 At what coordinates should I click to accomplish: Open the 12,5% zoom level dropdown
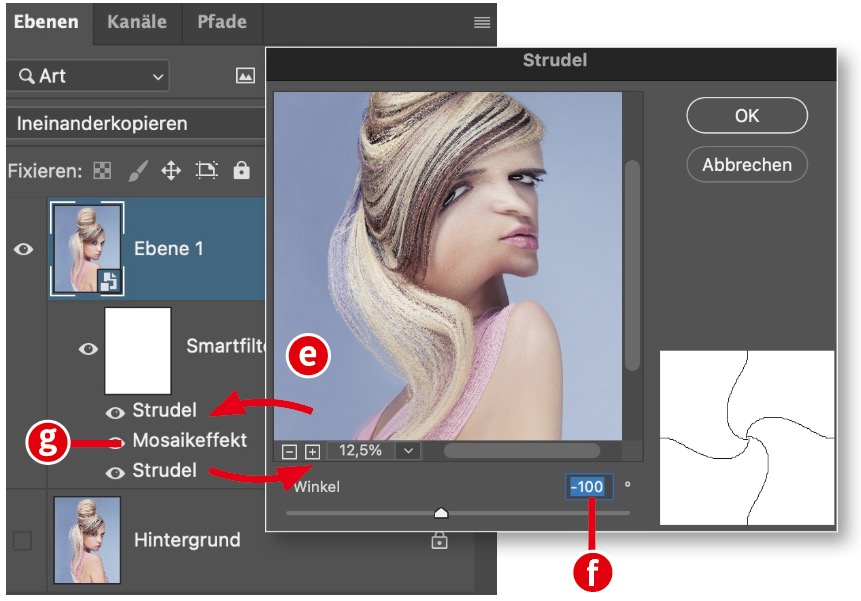pos(408,451)
